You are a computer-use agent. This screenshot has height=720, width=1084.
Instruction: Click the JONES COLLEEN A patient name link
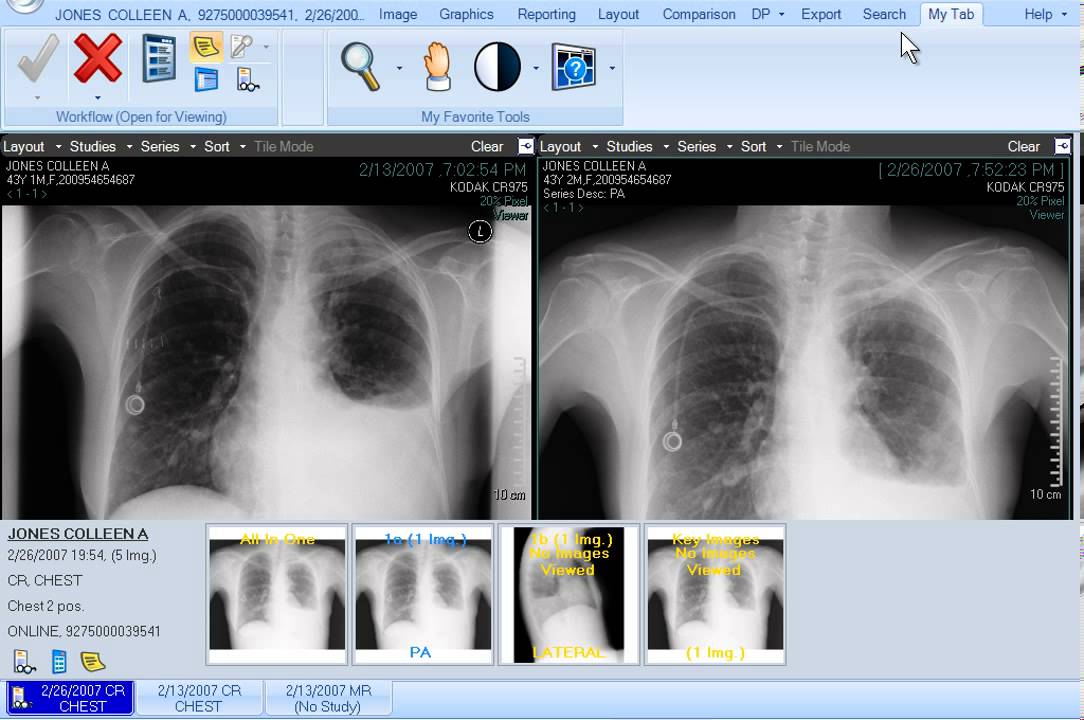(77, 534)
